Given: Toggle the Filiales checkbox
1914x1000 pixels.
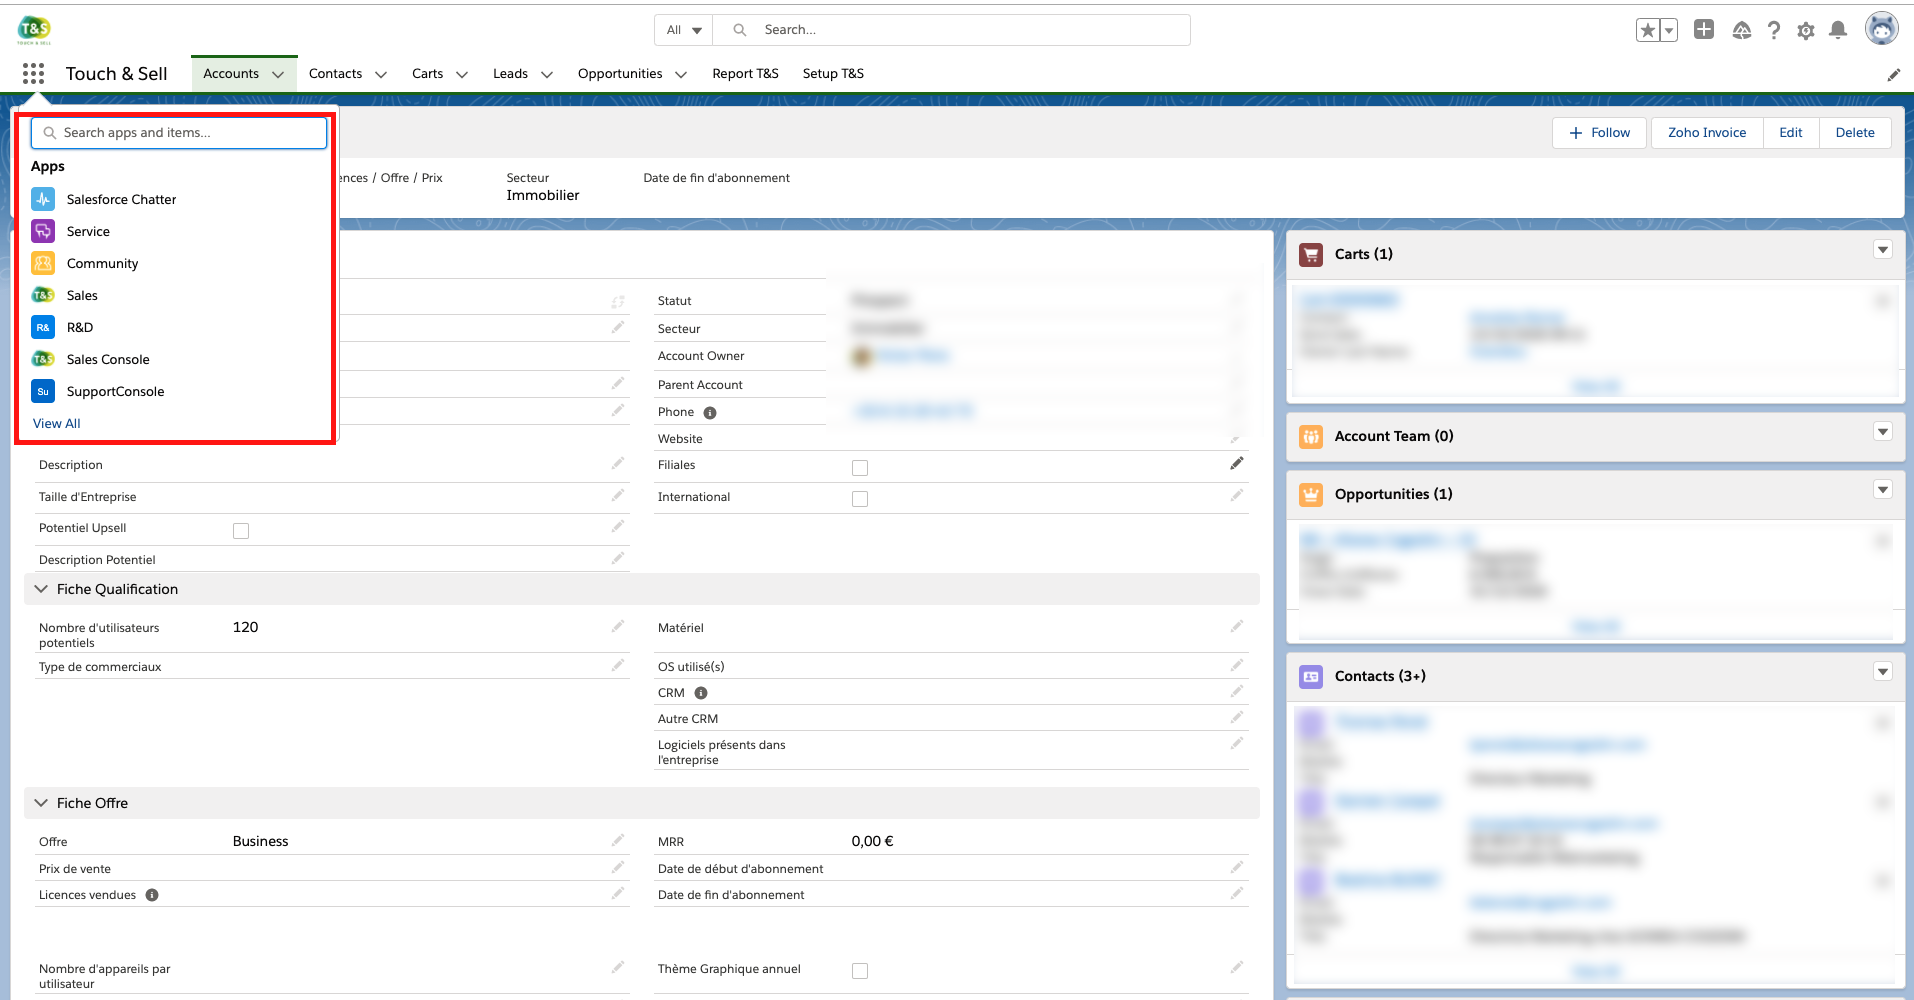Looking at the screenshot, I should click(x=860, y=467).
